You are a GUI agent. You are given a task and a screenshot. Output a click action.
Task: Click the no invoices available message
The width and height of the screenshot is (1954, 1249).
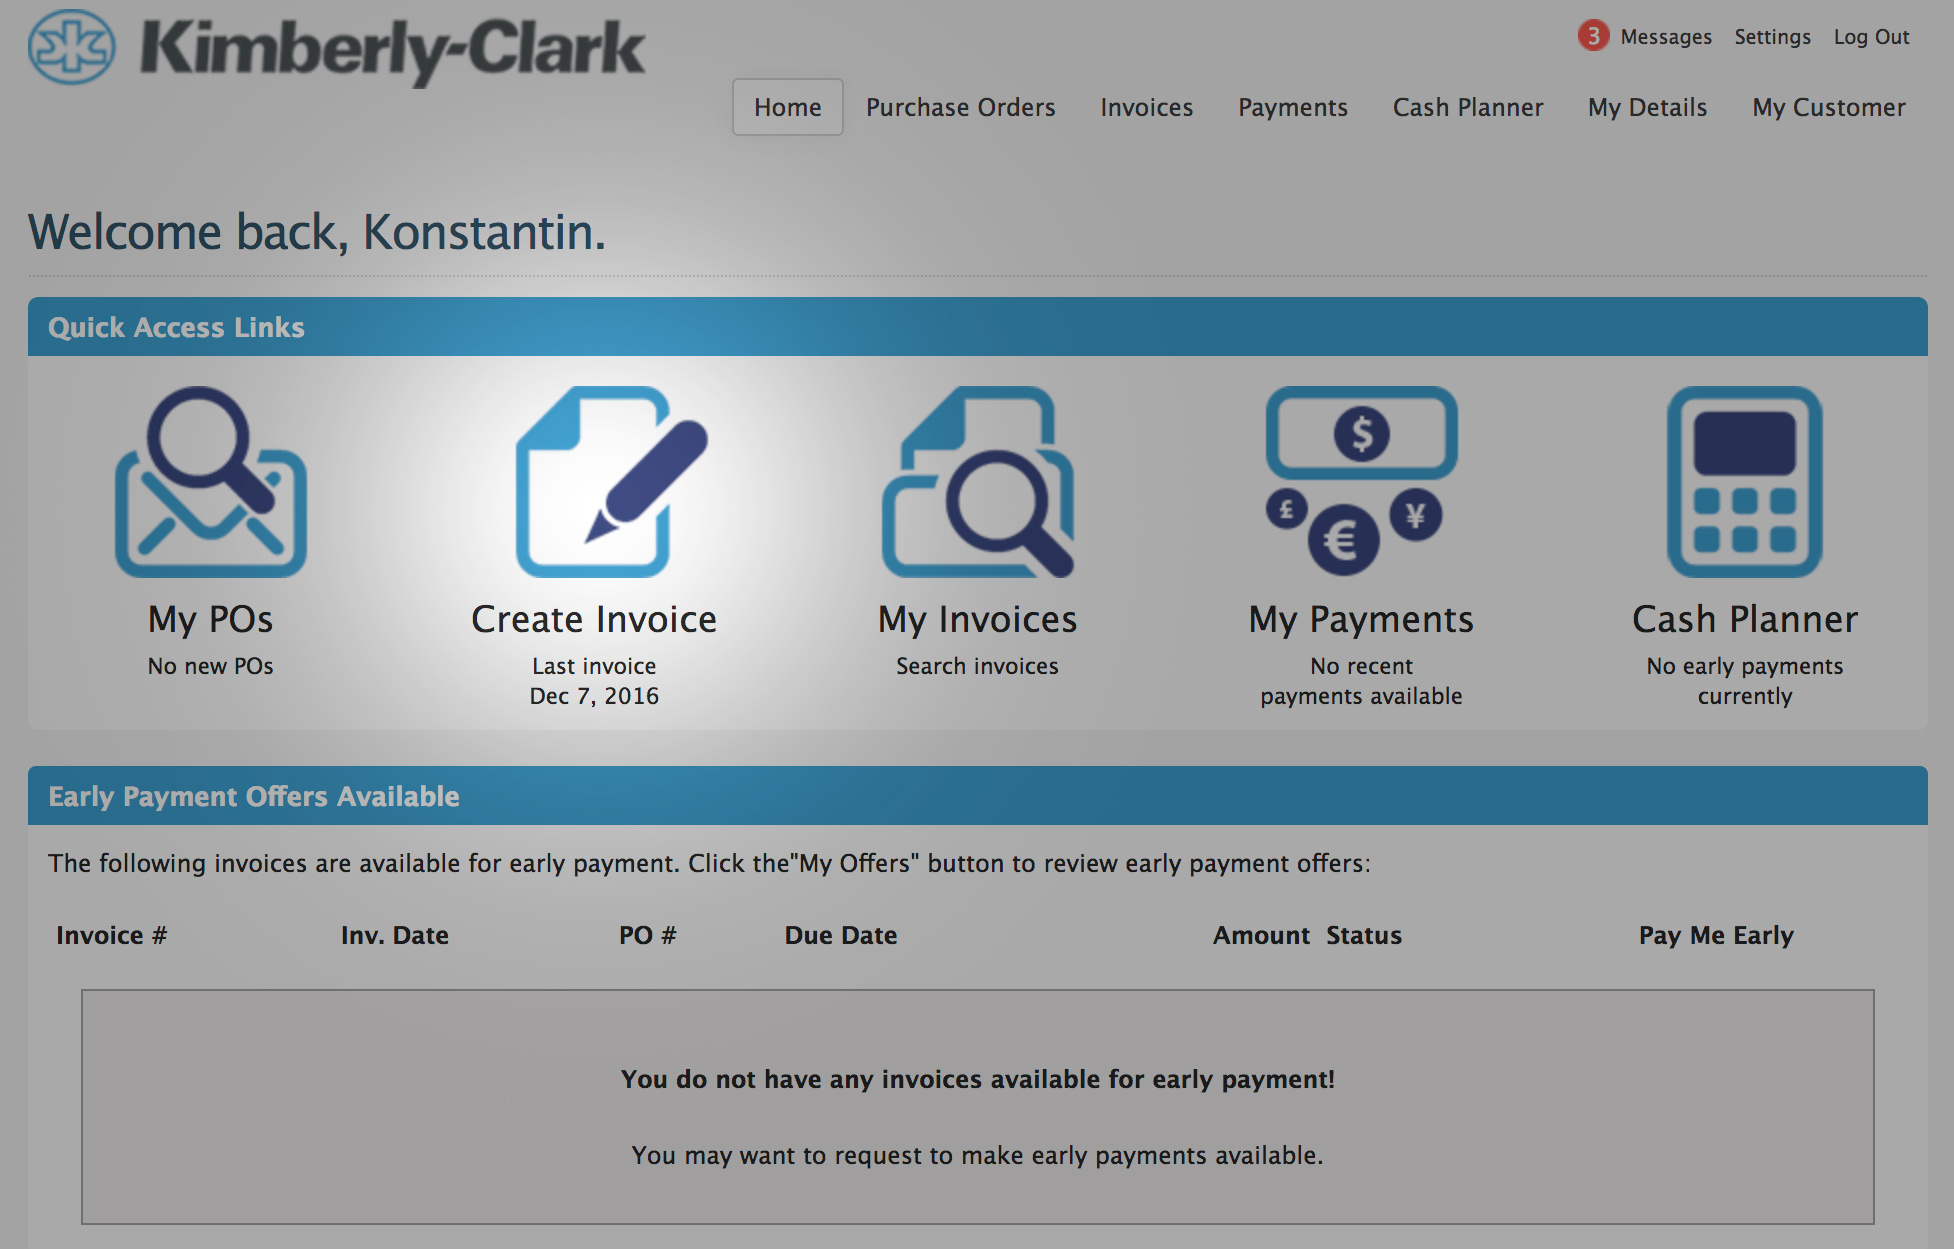pyautogui.click(x=977, y=1079)
